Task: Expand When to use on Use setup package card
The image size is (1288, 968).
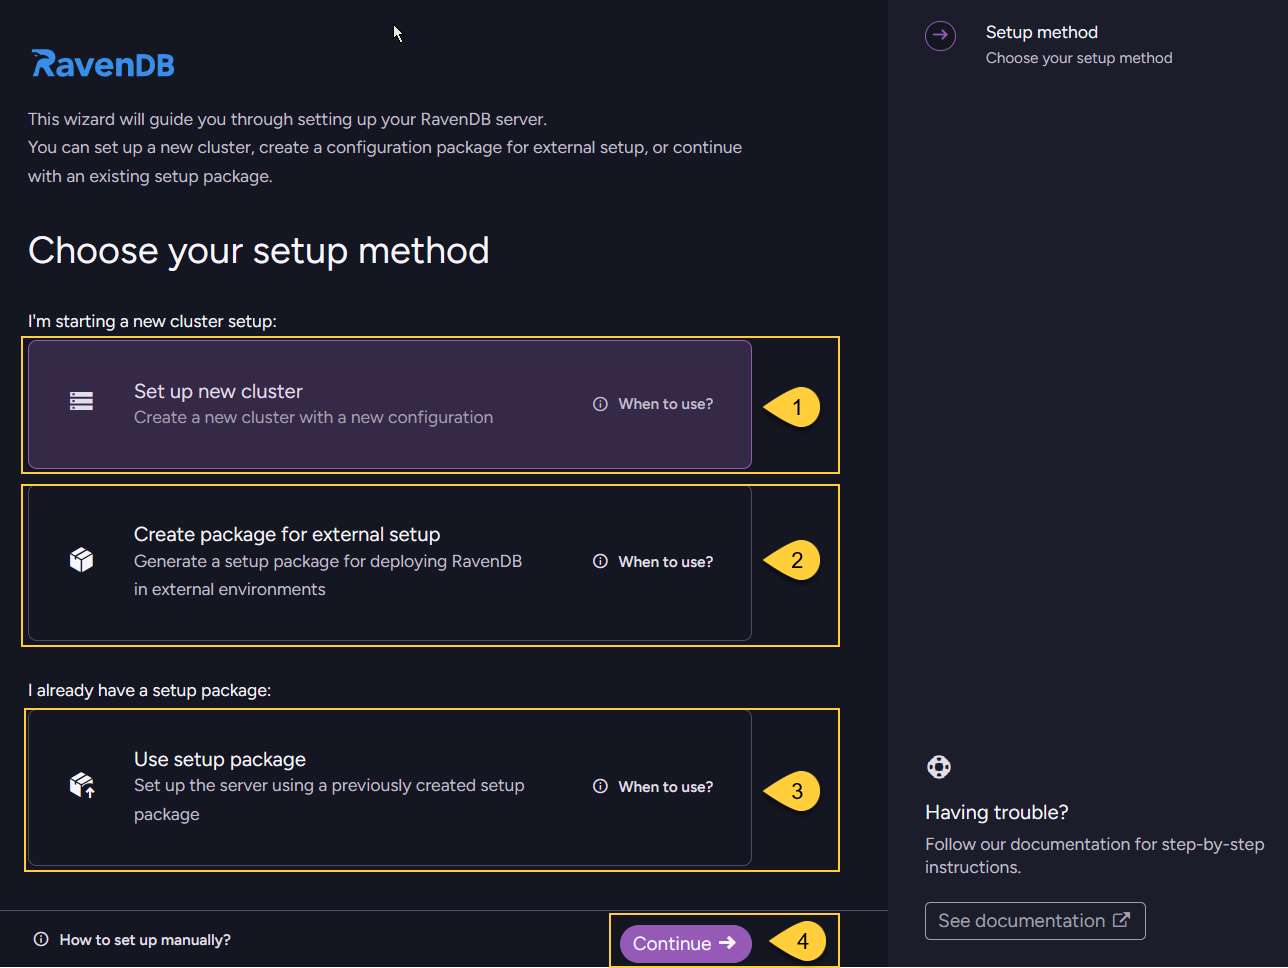Action: tap(664, 787)
